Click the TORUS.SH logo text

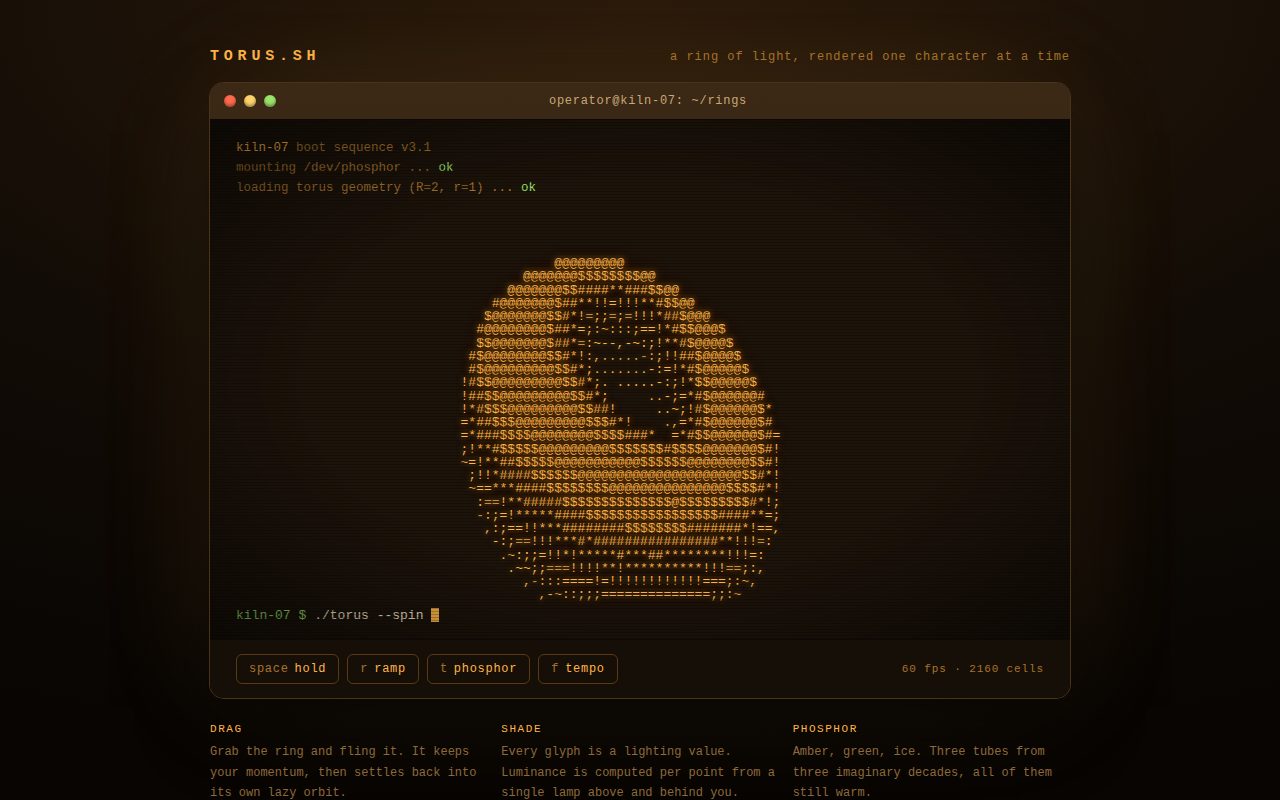(264, 56)
